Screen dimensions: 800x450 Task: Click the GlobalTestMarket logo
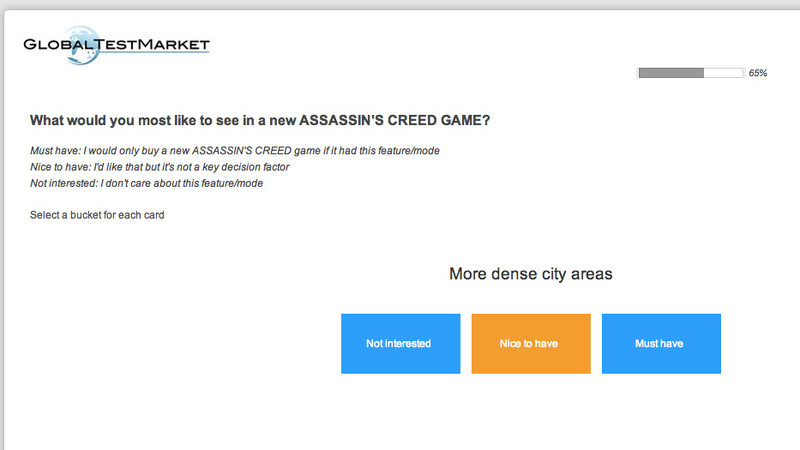point(116,45)
